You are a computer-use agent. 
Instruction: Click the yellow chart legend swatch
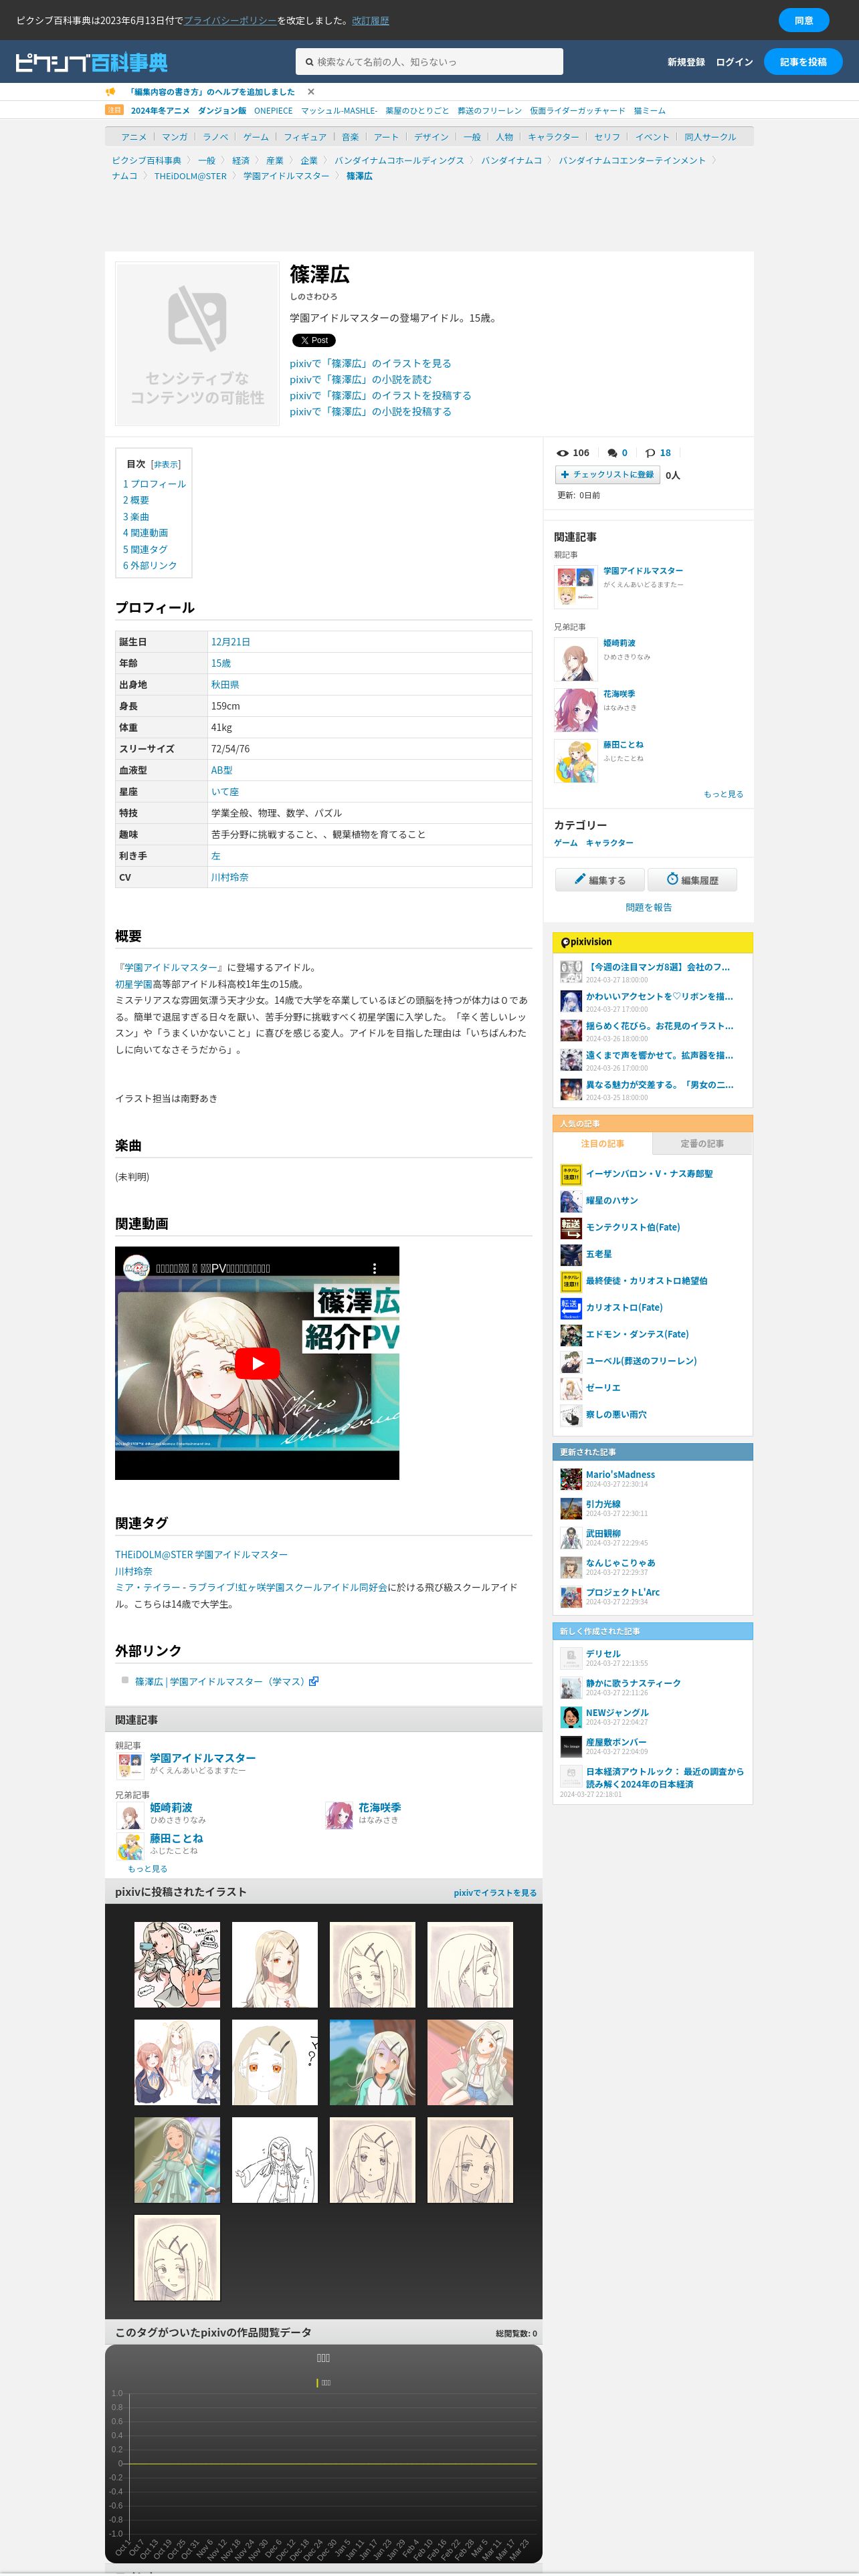point(317,2383)
